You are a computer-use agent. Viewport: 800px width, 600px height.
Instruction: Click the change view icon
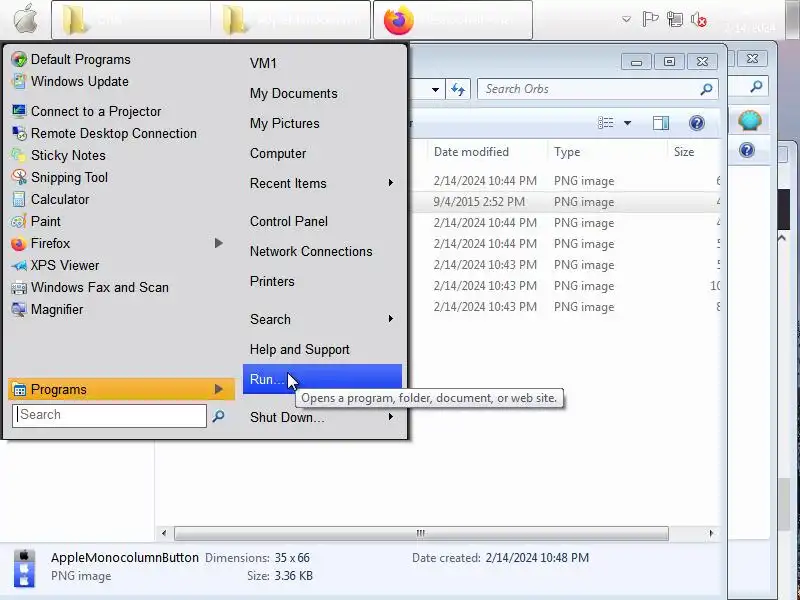point(606,123)
